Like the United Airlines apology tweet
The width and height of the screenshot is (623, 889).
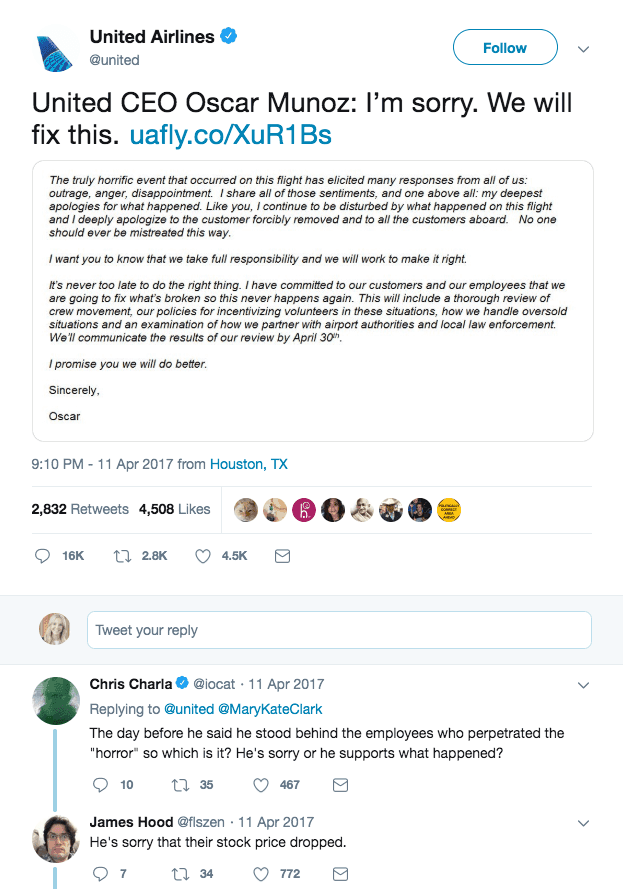point(205,556)
